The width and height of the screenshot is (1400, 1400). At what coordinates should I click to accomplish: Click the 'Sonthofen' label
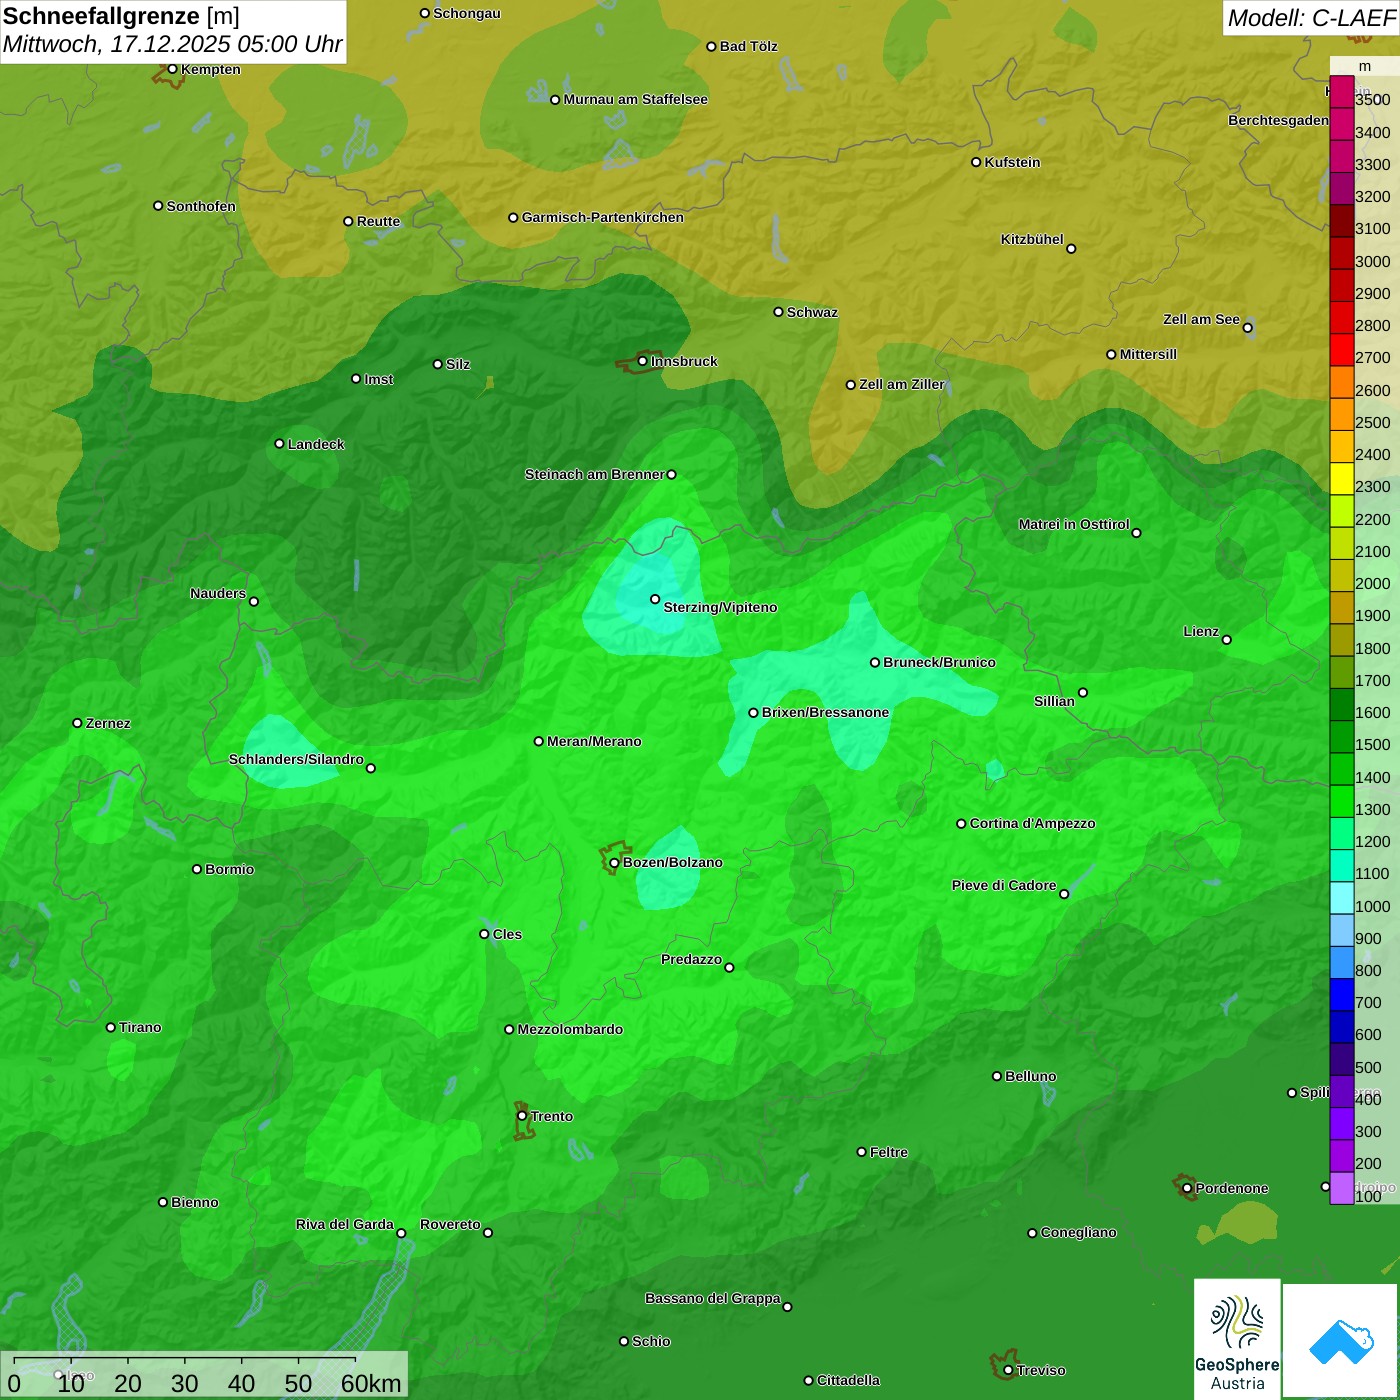(201, 206)
